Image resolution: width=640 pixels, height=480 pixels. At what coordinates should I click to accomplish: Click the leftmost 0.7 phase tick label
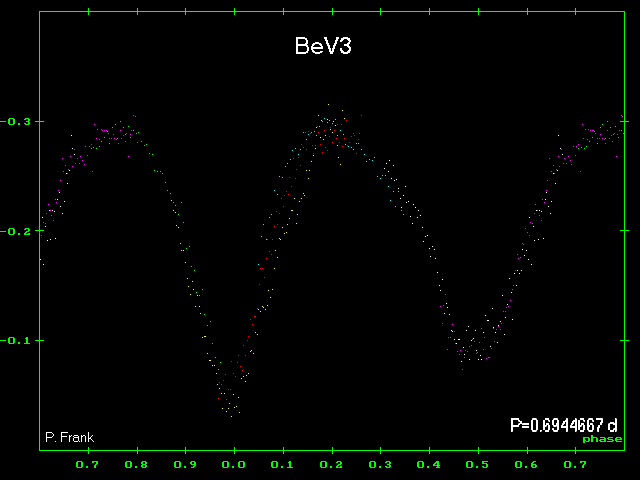pos(88,465)
